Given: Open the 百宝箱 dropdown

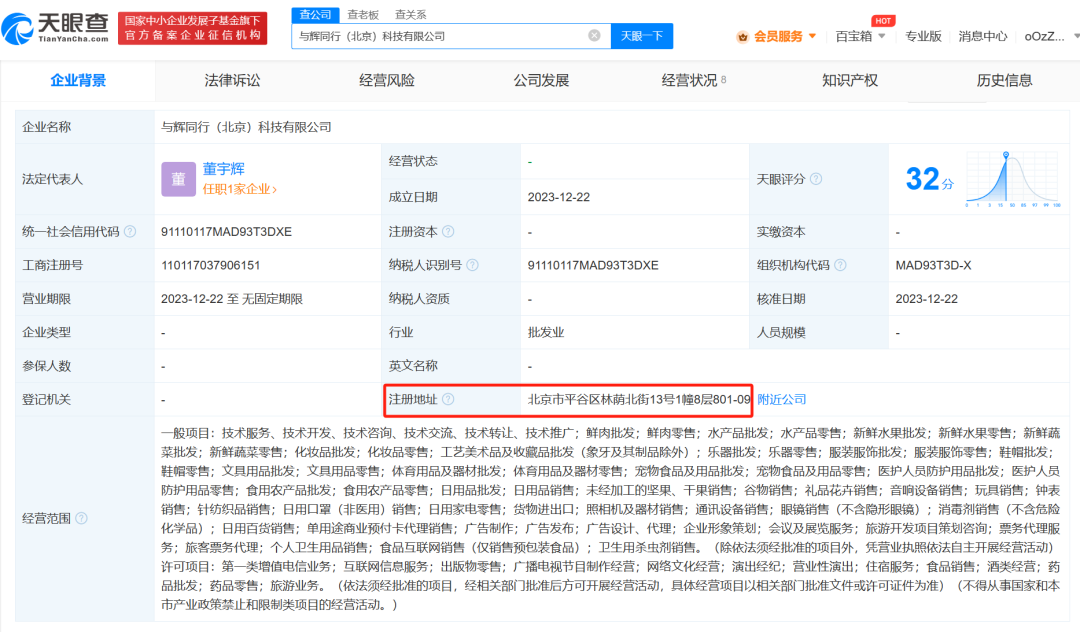Looking at the screenshot, I should click(860, 36).
